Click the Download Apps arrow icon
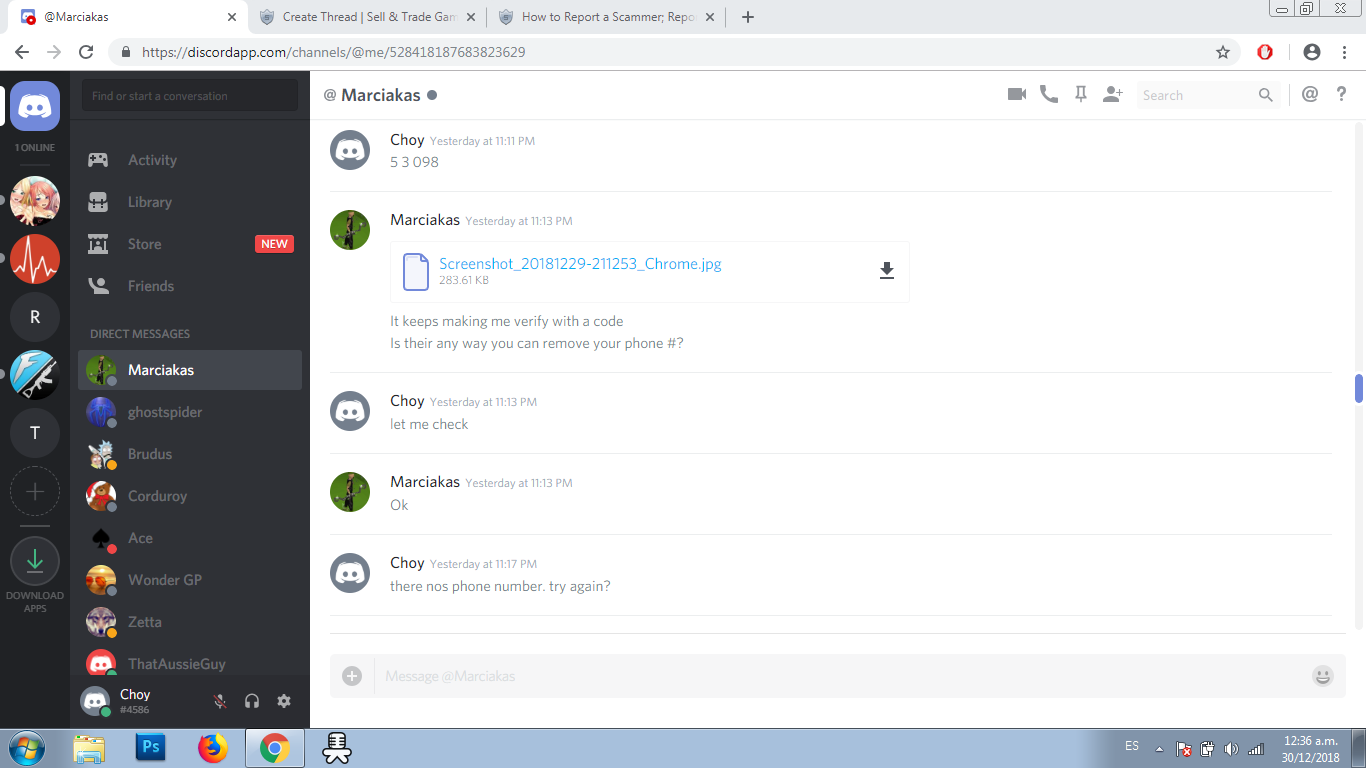Image resolution: width=1366 pixels, height=768 pixels. click(x=35, y=561)
